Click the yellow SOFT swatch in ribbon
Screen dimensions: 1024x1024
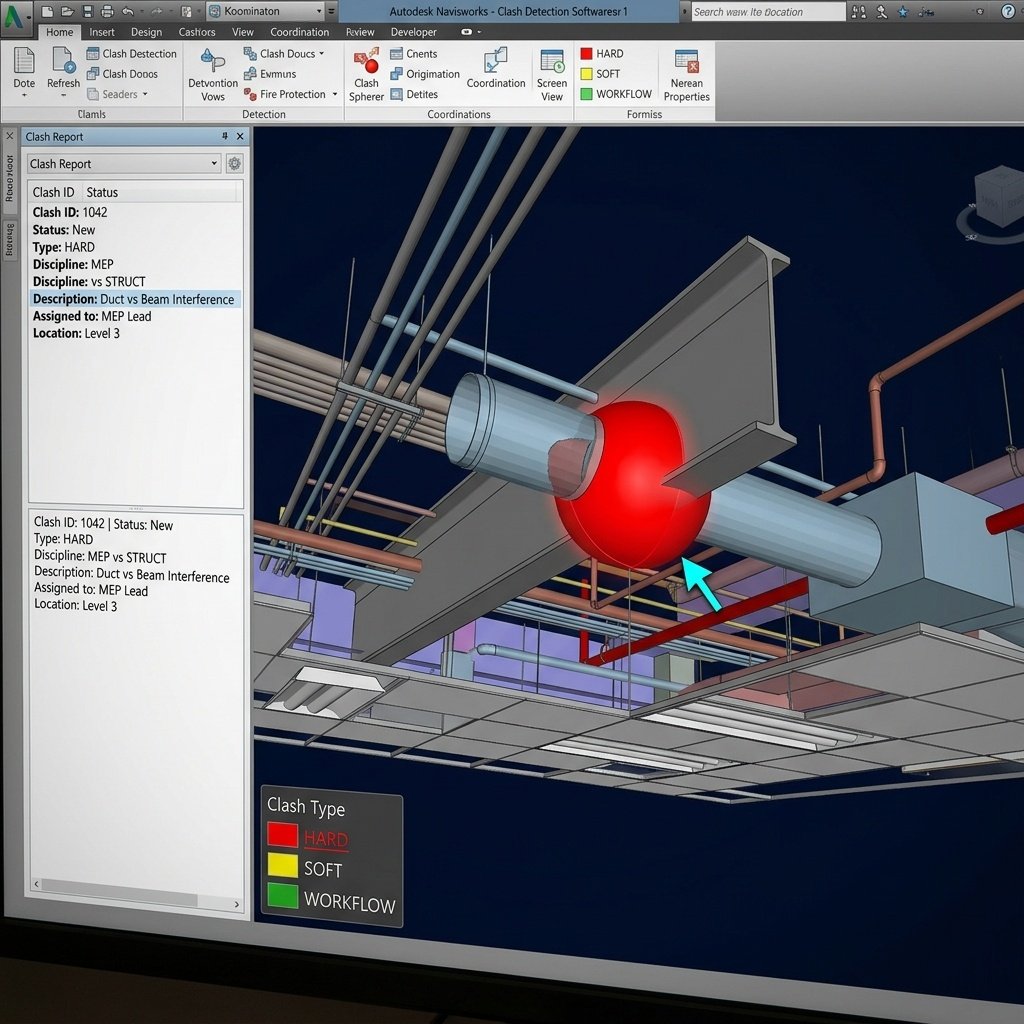pyautogui.click(x=586, y=74)
